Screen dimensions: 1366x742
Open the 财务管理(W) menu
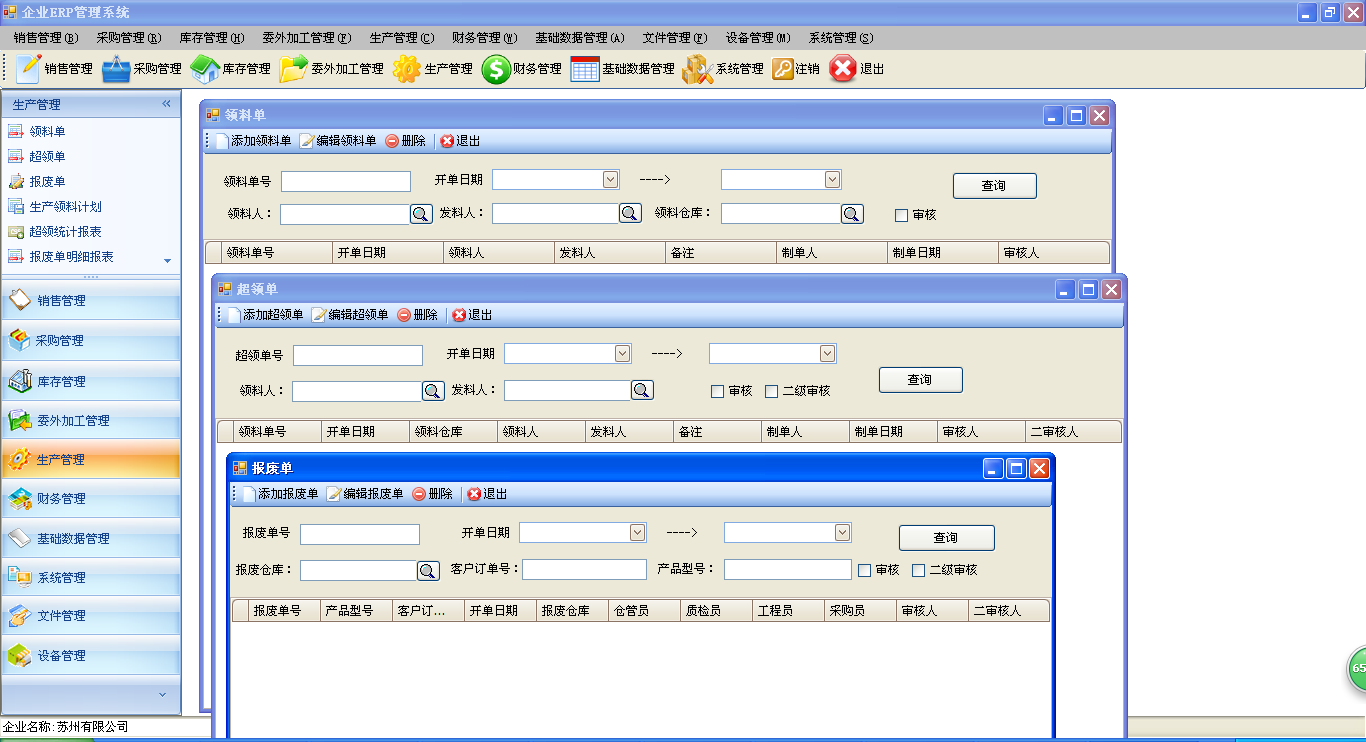pos(484,38)
